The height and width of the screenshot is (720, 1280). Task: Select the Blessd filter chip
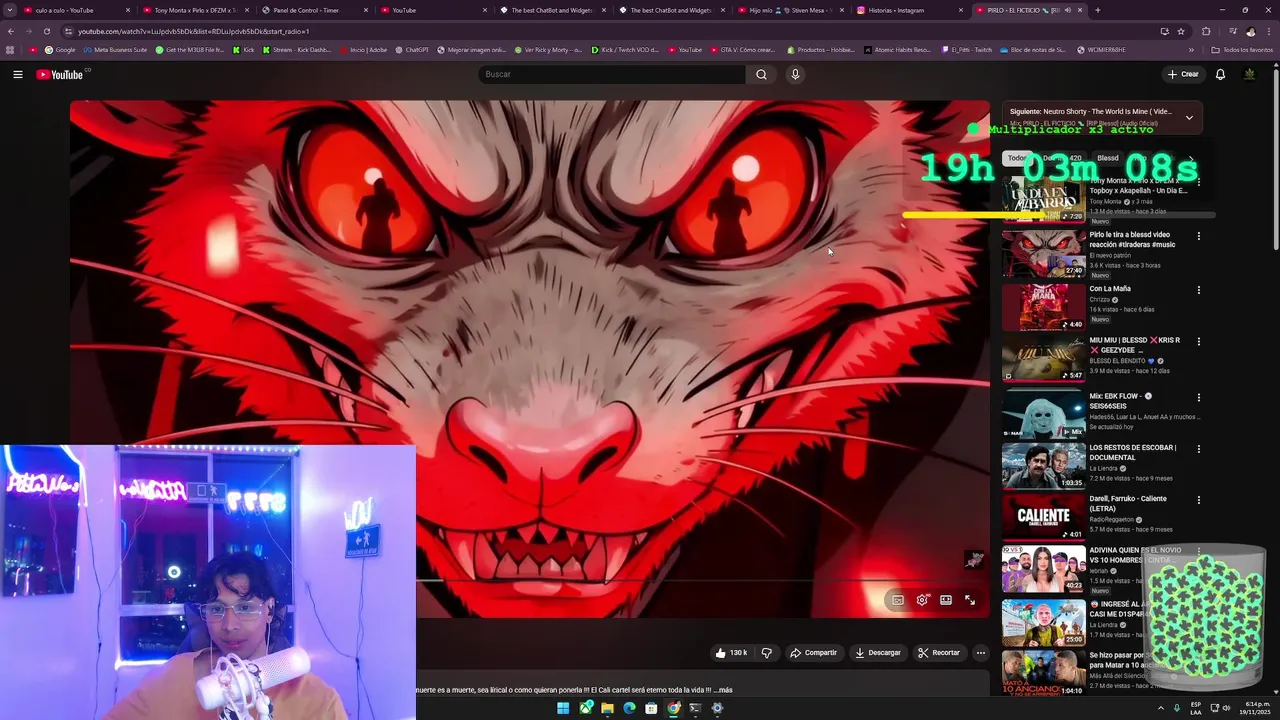click(1108, 158)
